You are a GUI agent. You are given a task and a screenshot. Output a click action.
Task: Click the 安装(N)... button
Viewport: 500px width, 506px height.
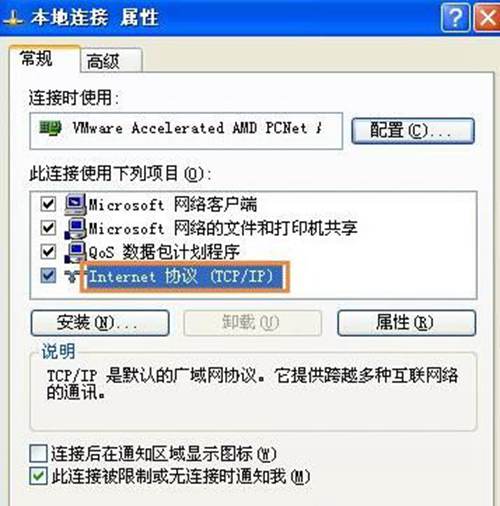(x=100, y=322)
